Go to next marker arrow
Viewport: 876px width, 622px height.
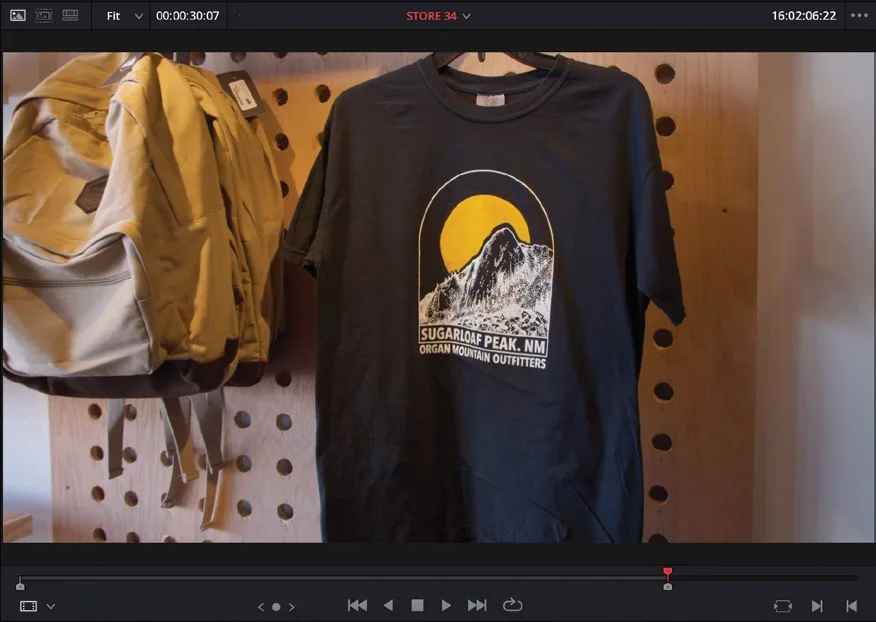pos(291,606)
